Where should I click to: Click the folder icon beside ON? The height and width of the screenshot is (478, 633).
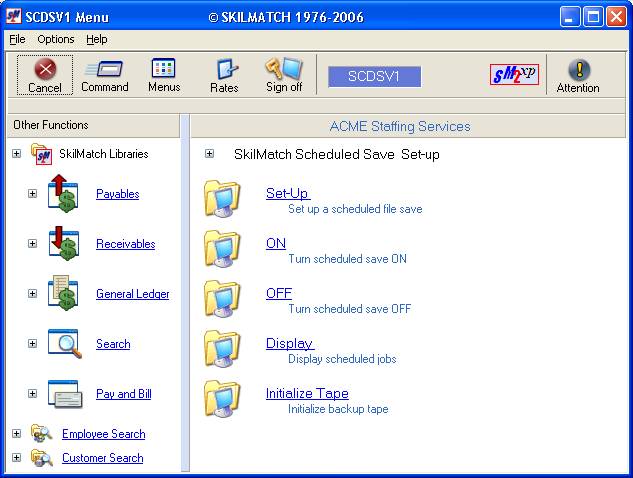(222, 249)
